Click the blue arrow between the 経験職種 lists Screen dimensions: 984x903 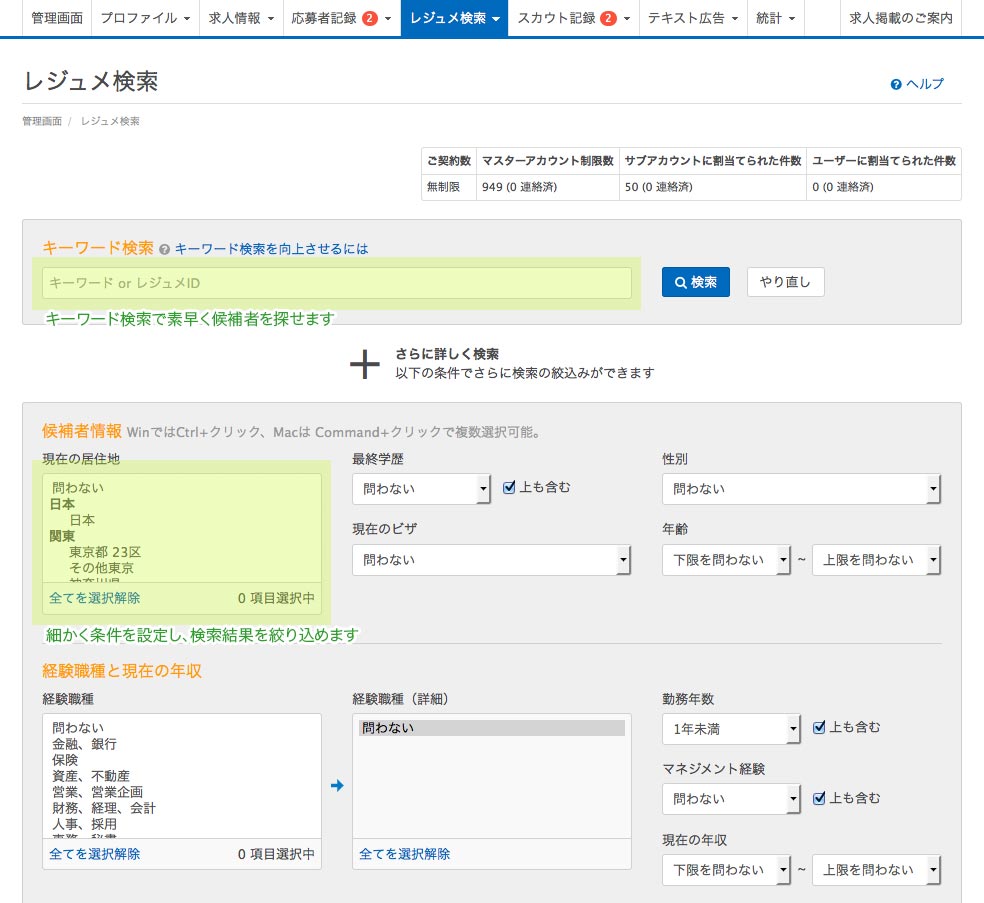click(337, 786)
